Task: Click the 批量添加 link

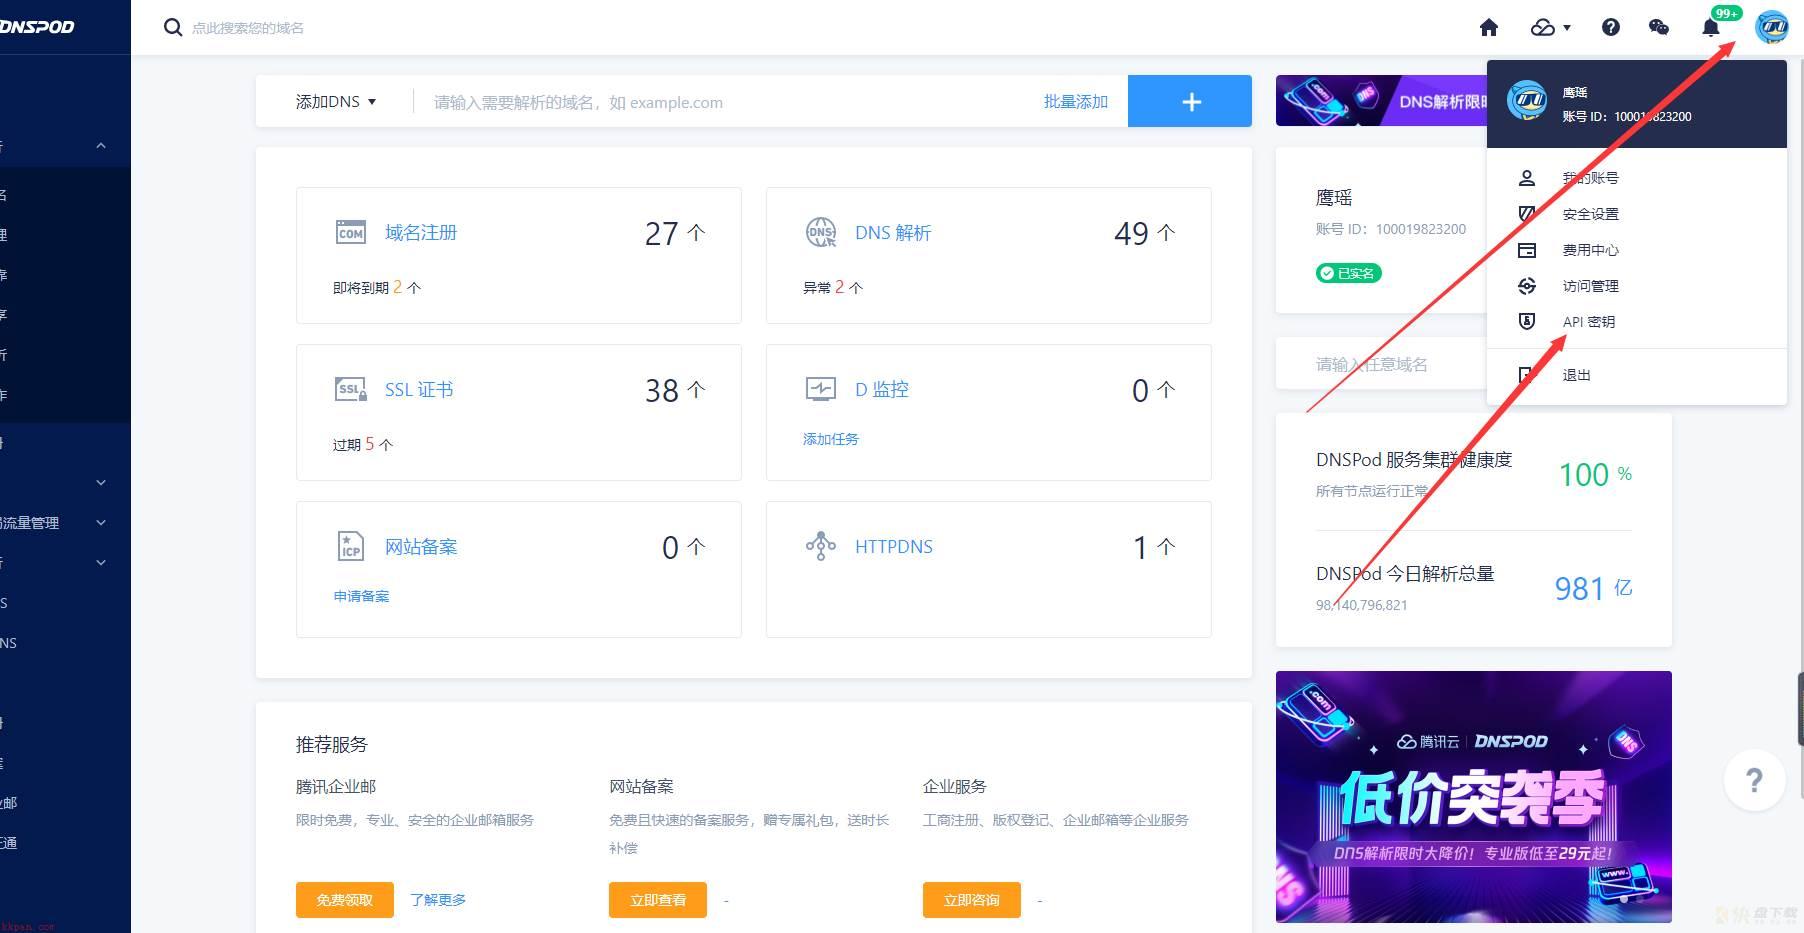Action: click(1075, 102)
